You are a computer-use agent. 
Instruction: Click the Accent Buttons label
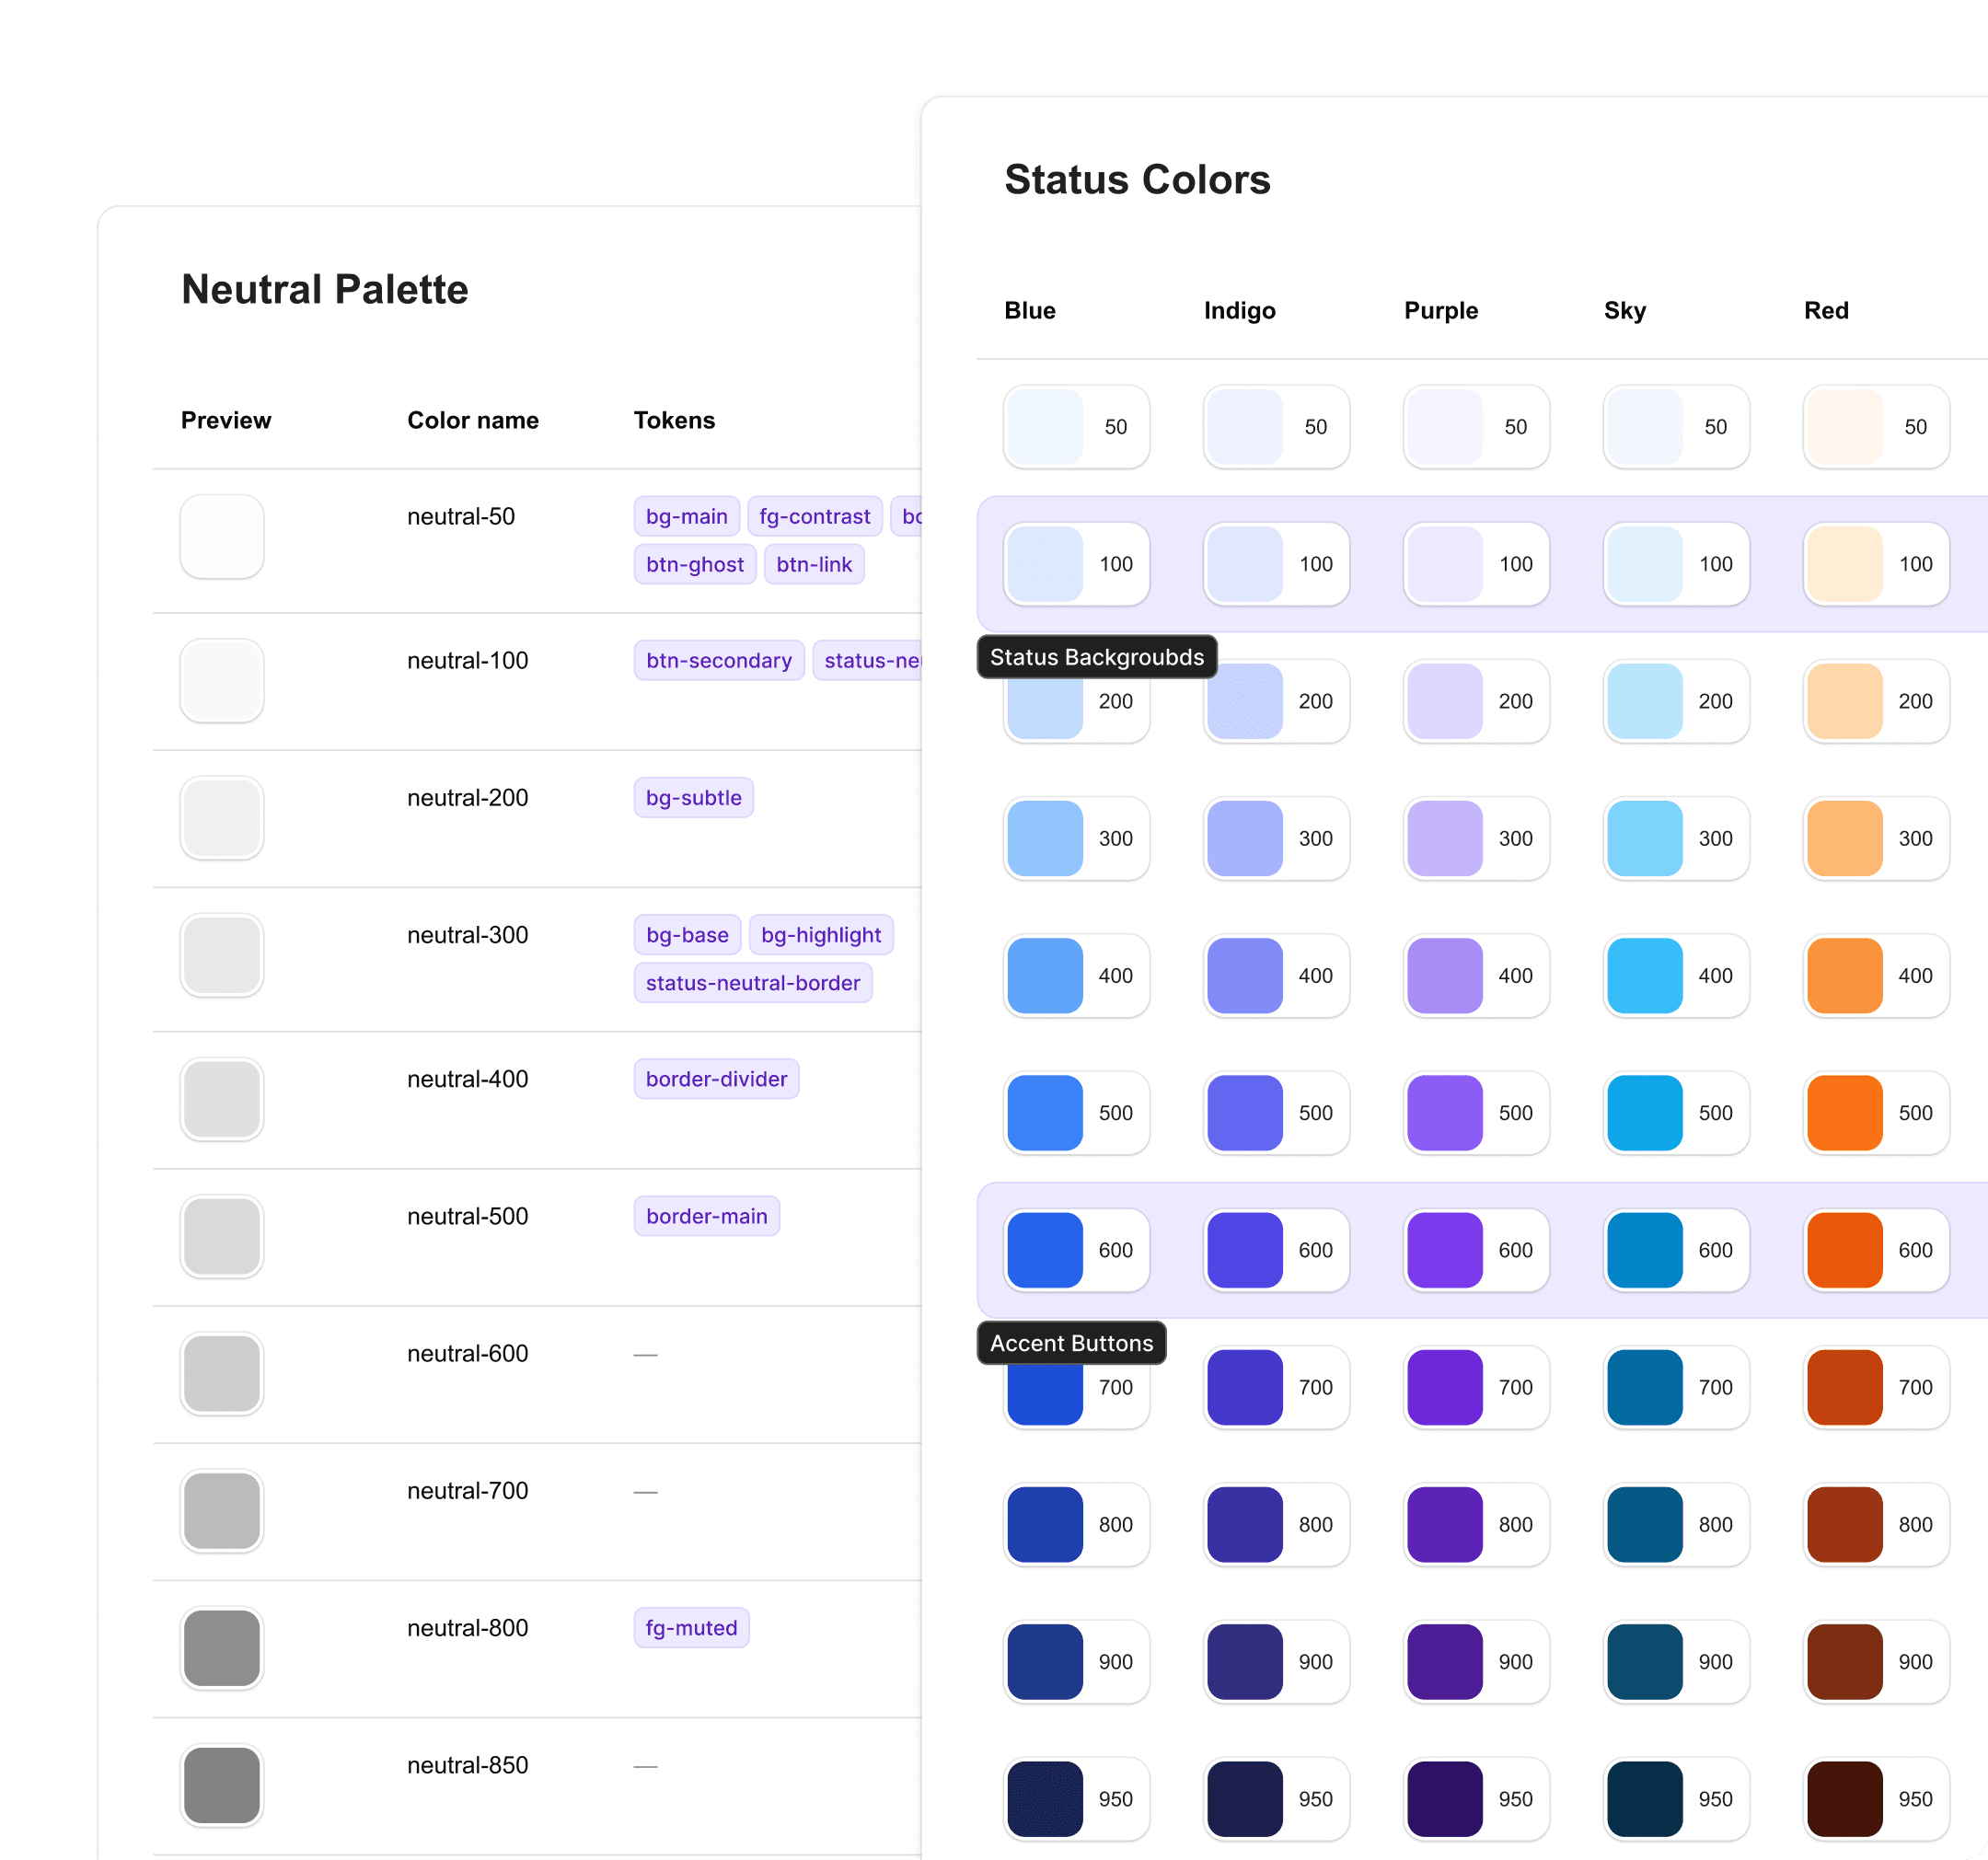click(1070, 1343)
